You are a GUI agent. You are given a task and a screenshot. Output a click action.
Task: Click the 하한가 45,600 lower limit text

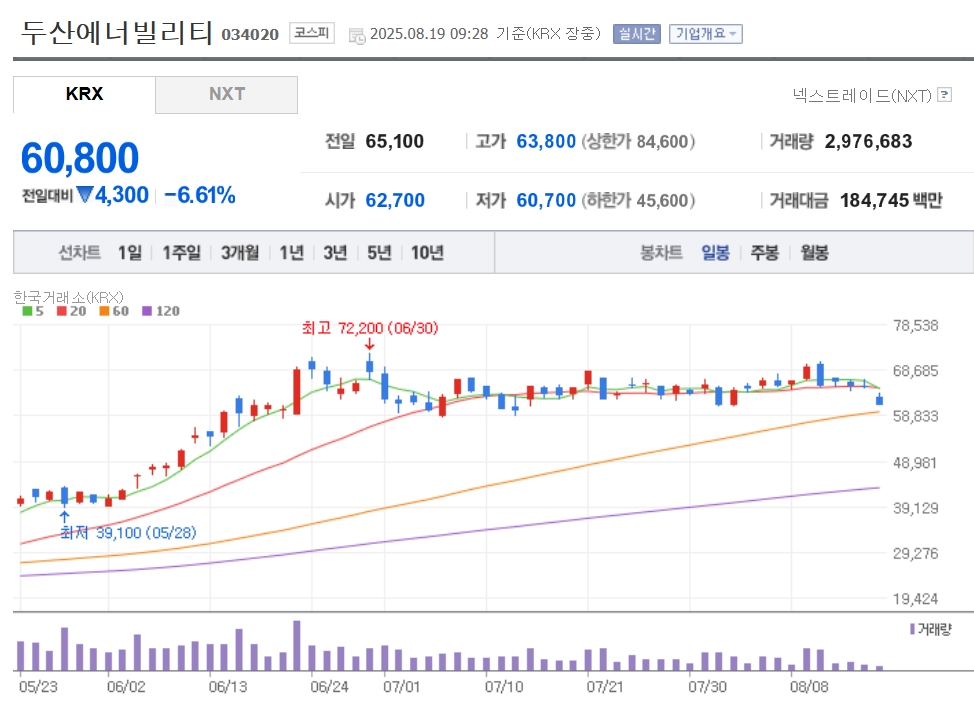pos(638,200)
